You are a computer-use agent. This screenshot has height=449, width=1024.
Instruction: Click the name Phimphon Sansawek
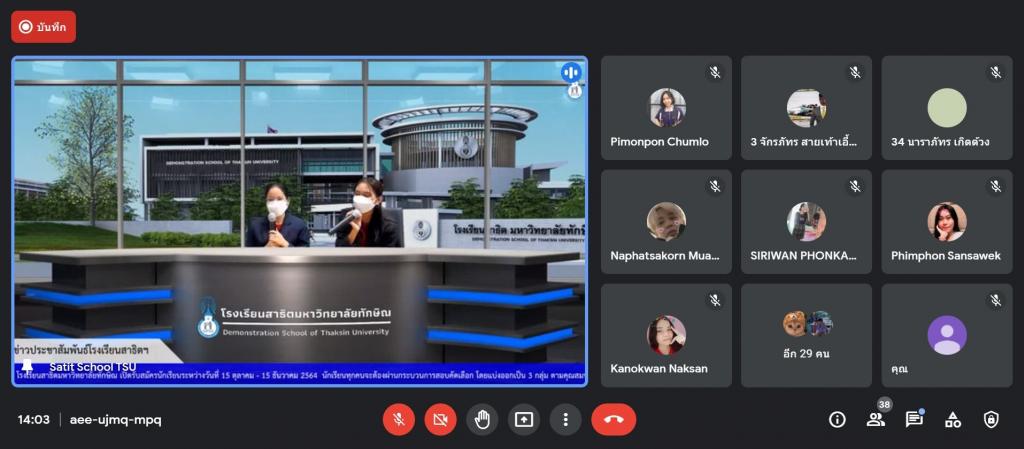click(x=946, y=256)
